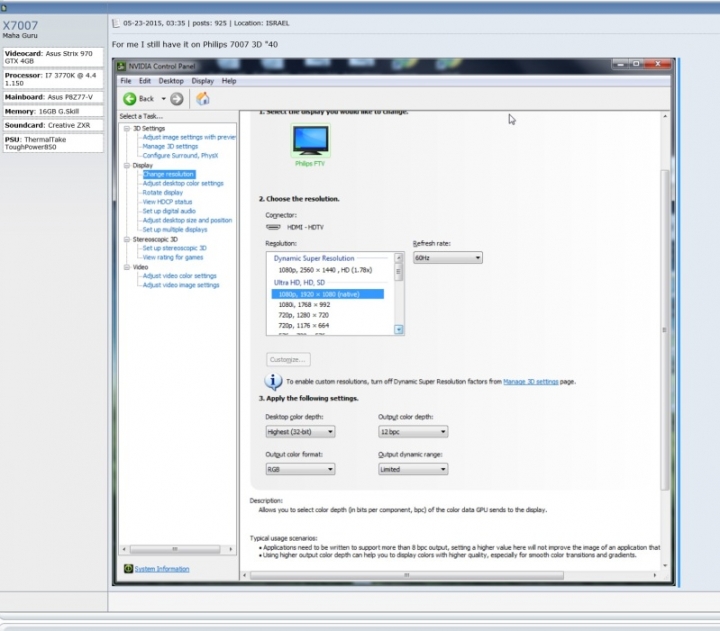Screen dimensions: 720x631
Task: Choose 1080p, 2560 × 1440 DSR resolution
Action: [x=325, y=270]
